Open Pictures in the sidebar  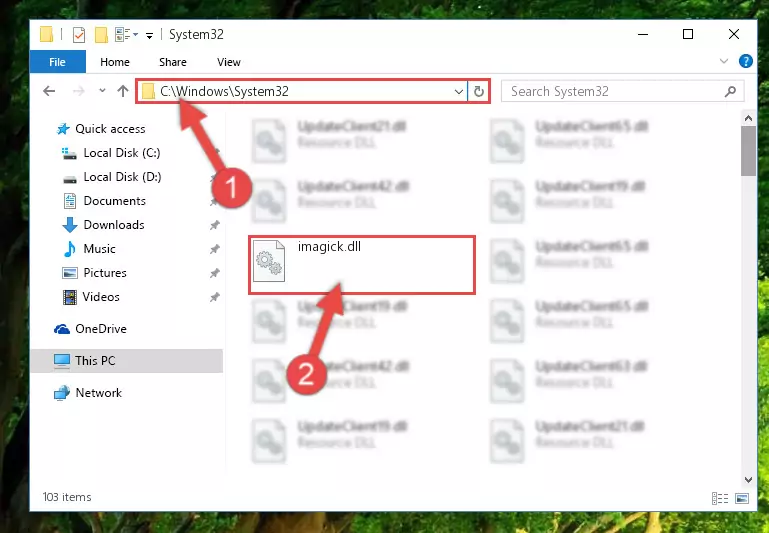click(x=105, y=273)
